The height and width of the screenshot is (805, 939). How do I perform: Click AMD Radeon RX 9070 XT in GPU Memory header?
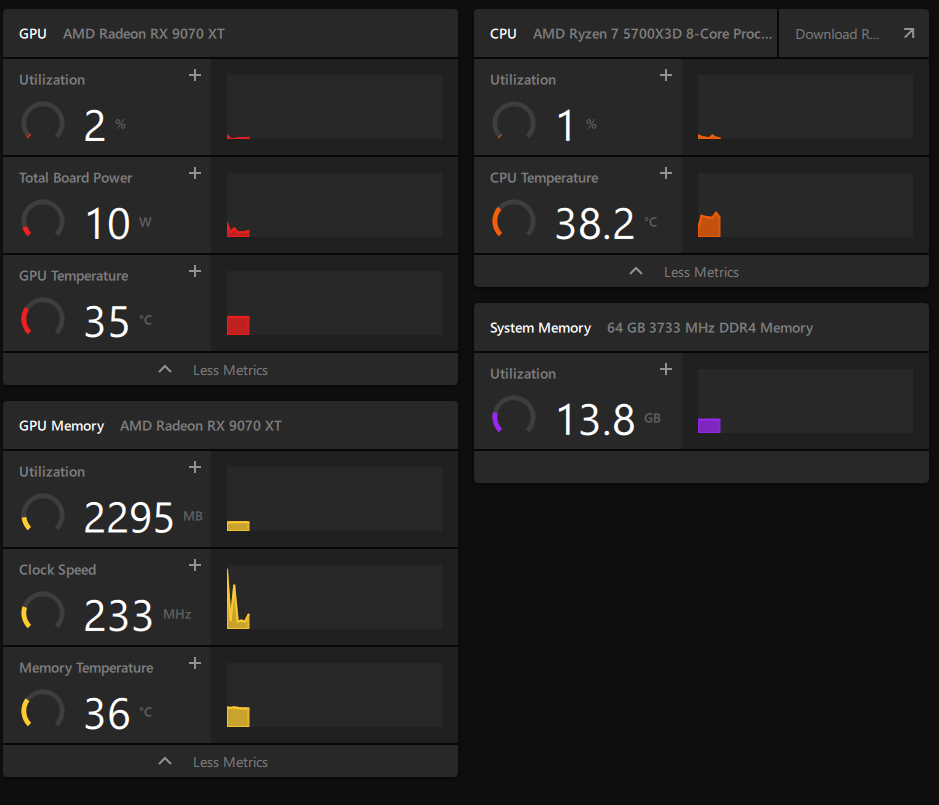tap(201, 426)
